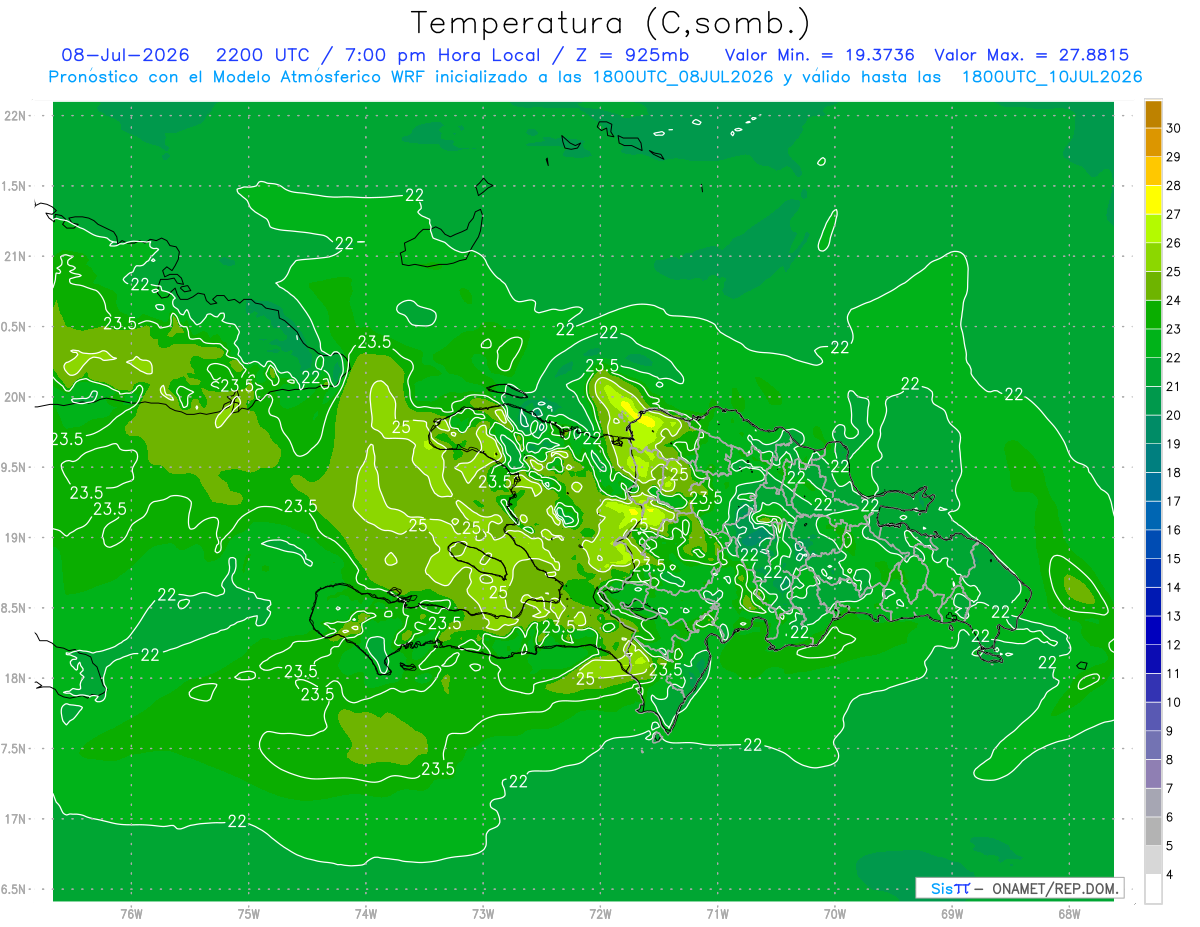Select the "08-Jul-2026" forecast date text
Viewport: 1200px width, 927px height.
[x=125, y=55]
